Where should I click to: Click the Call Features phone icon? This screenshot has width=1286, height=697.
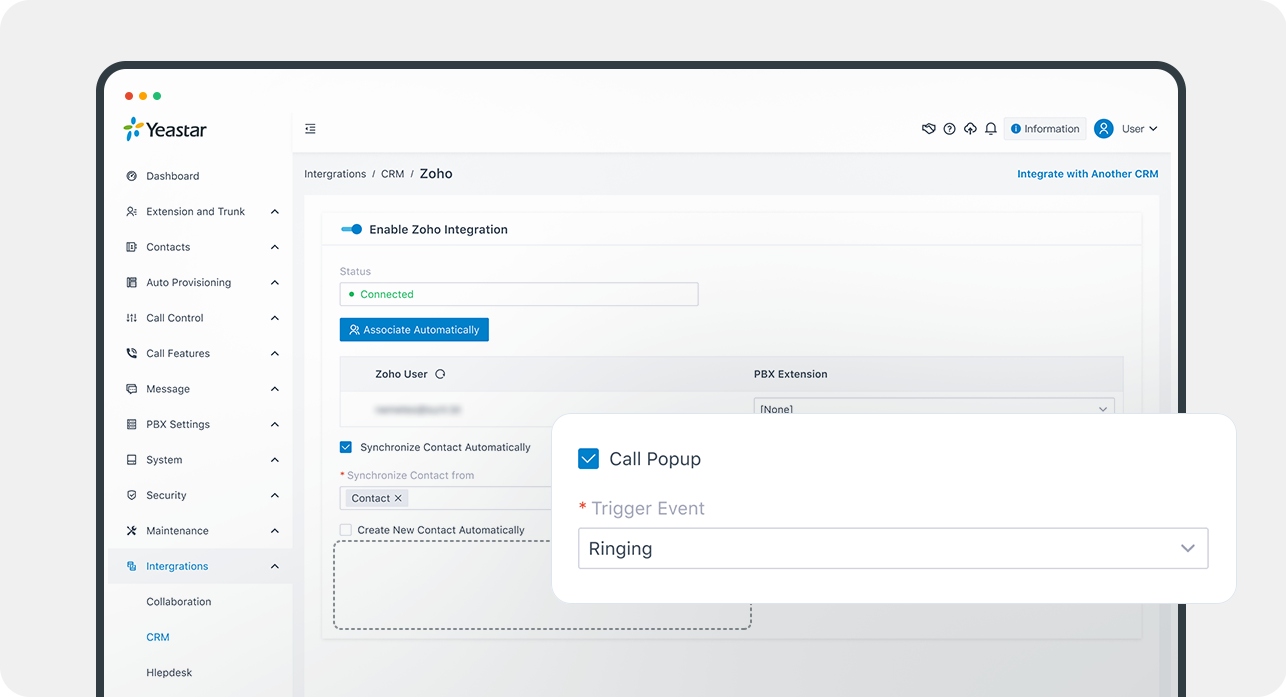(x=132, y=354)
